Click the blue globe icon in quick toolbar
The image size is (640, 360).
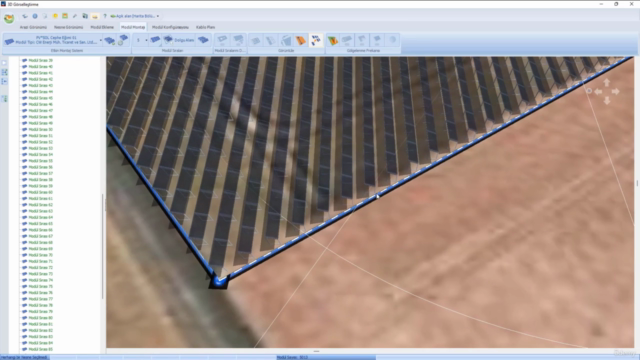point(35,16)
